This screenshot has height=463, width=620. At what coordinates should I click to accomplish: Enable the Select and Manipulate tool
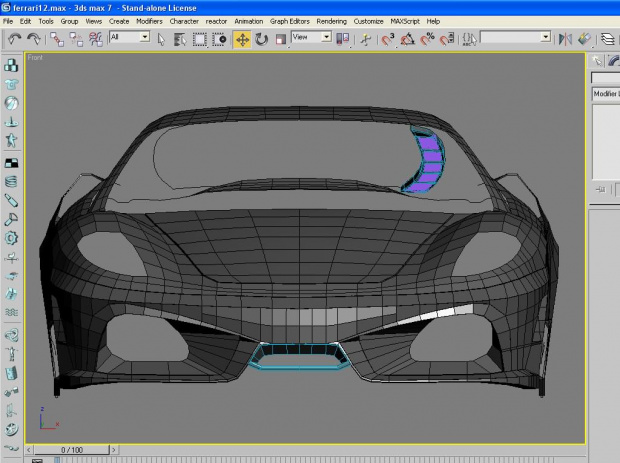366,39
